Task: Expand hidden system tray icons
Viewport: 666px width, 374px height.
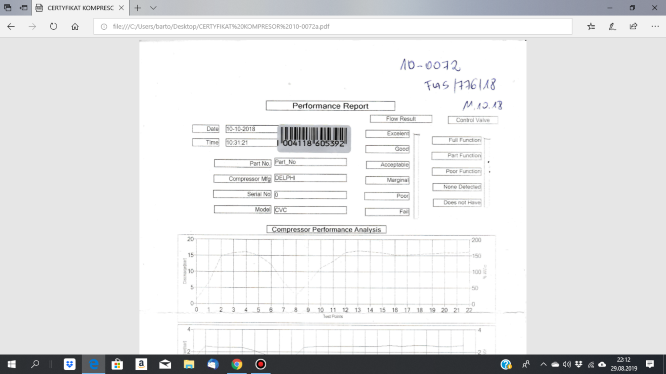Action: 543,364
